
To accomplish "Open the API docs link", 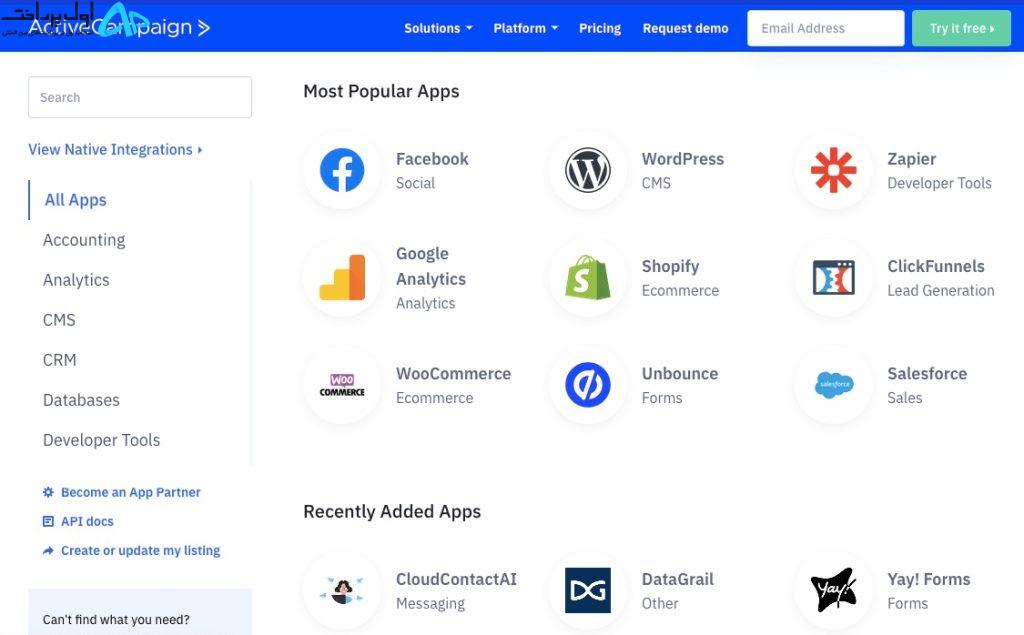I will [x=87, y=521].
